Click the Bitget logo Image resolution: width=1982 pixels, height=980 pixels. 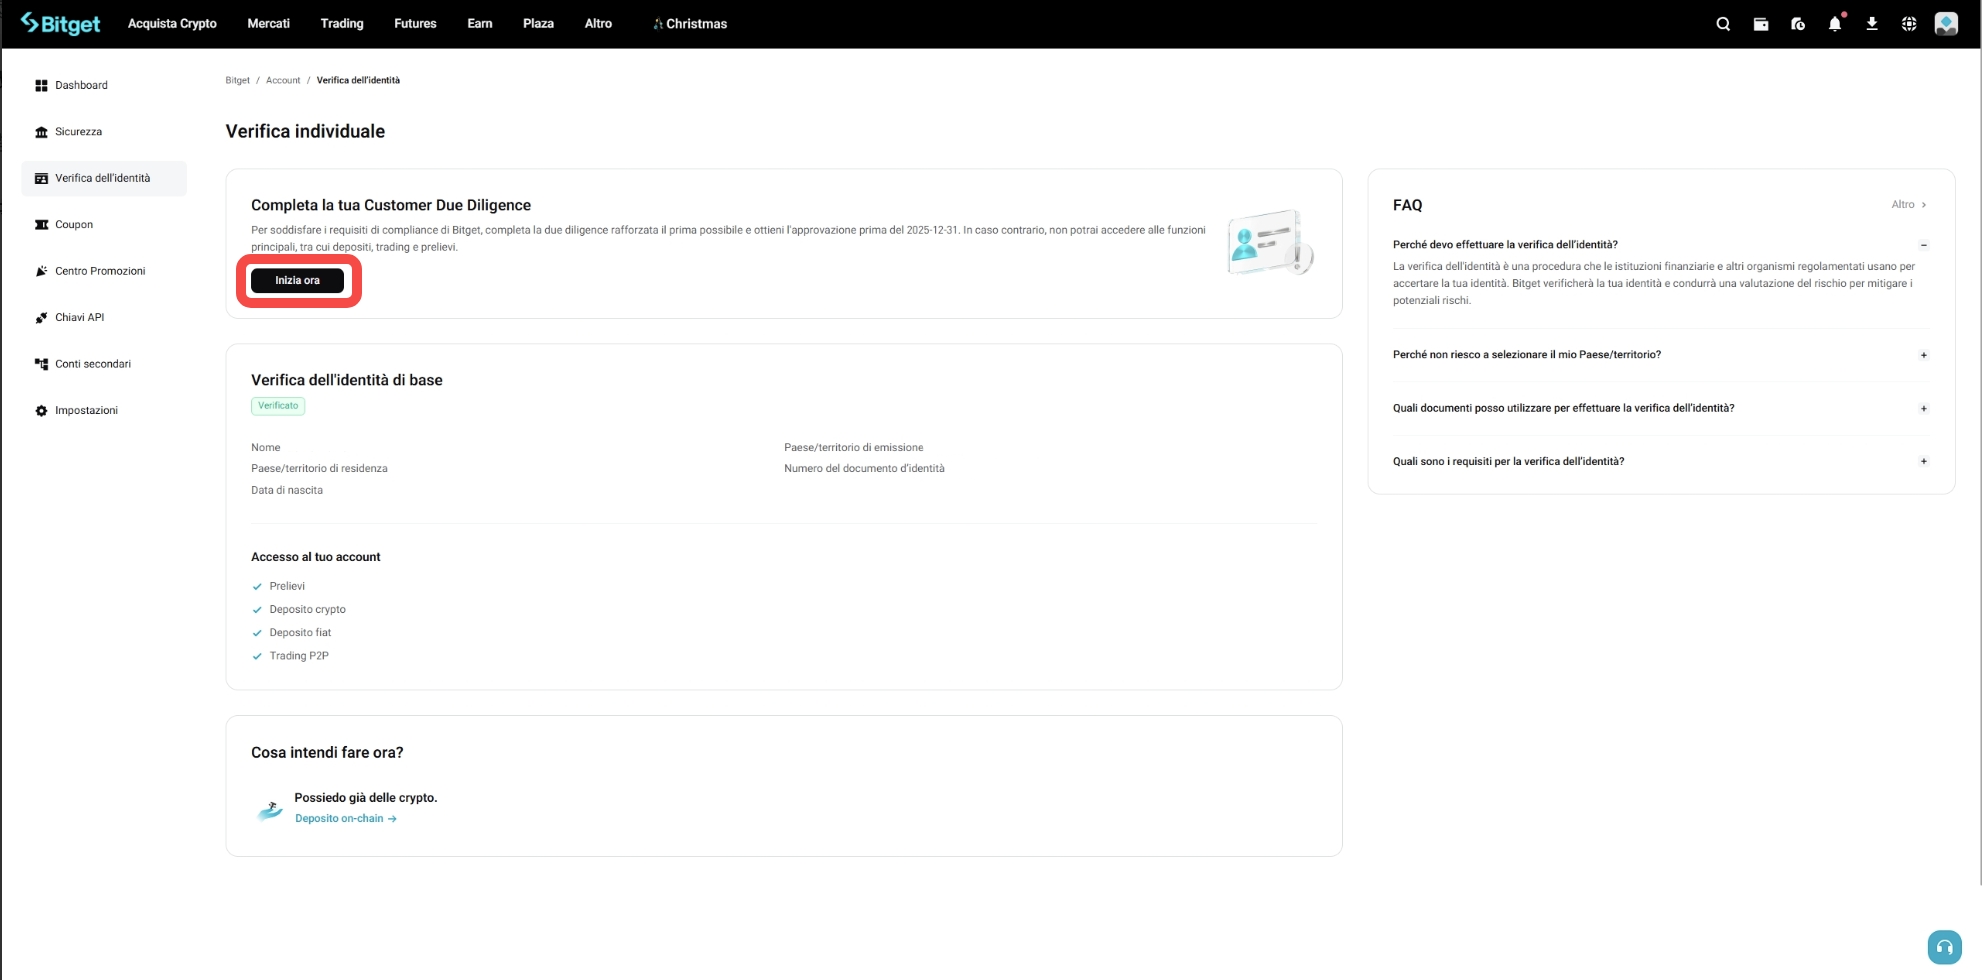tap(62, 23)
